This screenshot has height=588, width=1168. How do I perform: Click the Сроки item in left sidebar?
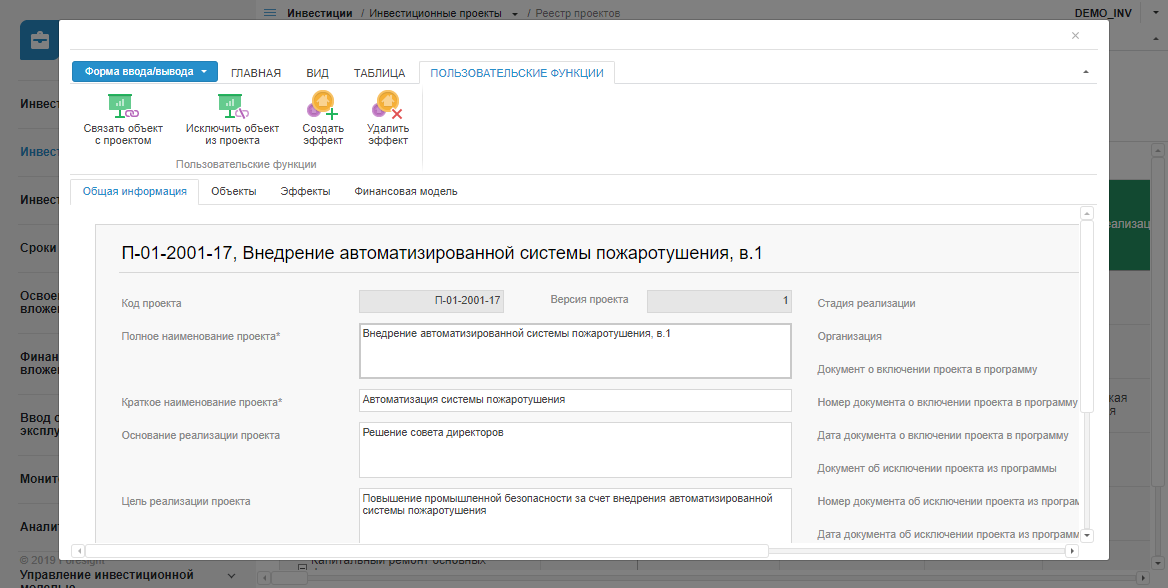(x=39, y=247)
